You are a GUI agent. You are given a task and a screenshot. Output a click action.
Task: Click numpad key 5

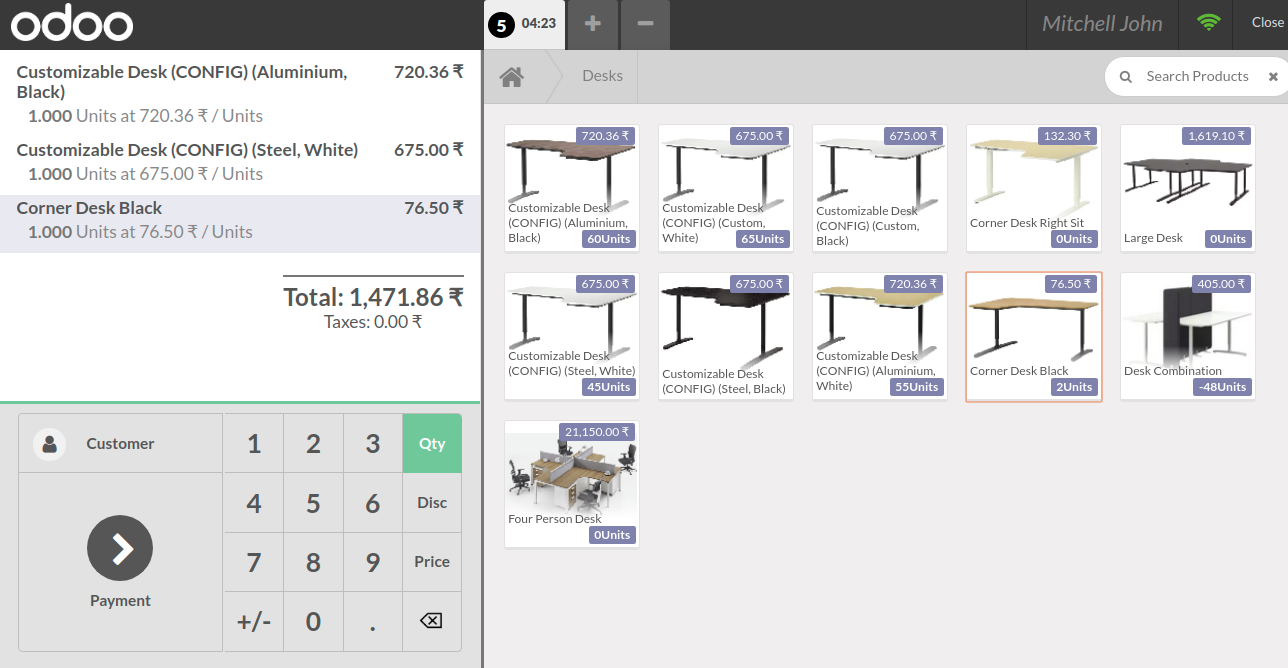pyautogui.click(x=313, y=503)
